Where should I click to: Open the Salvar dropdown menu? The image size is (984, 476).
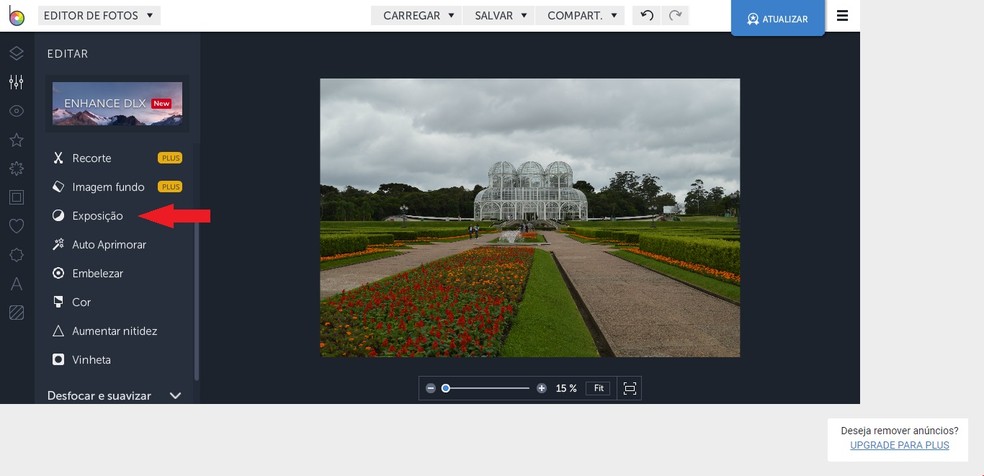coord(499,16)
